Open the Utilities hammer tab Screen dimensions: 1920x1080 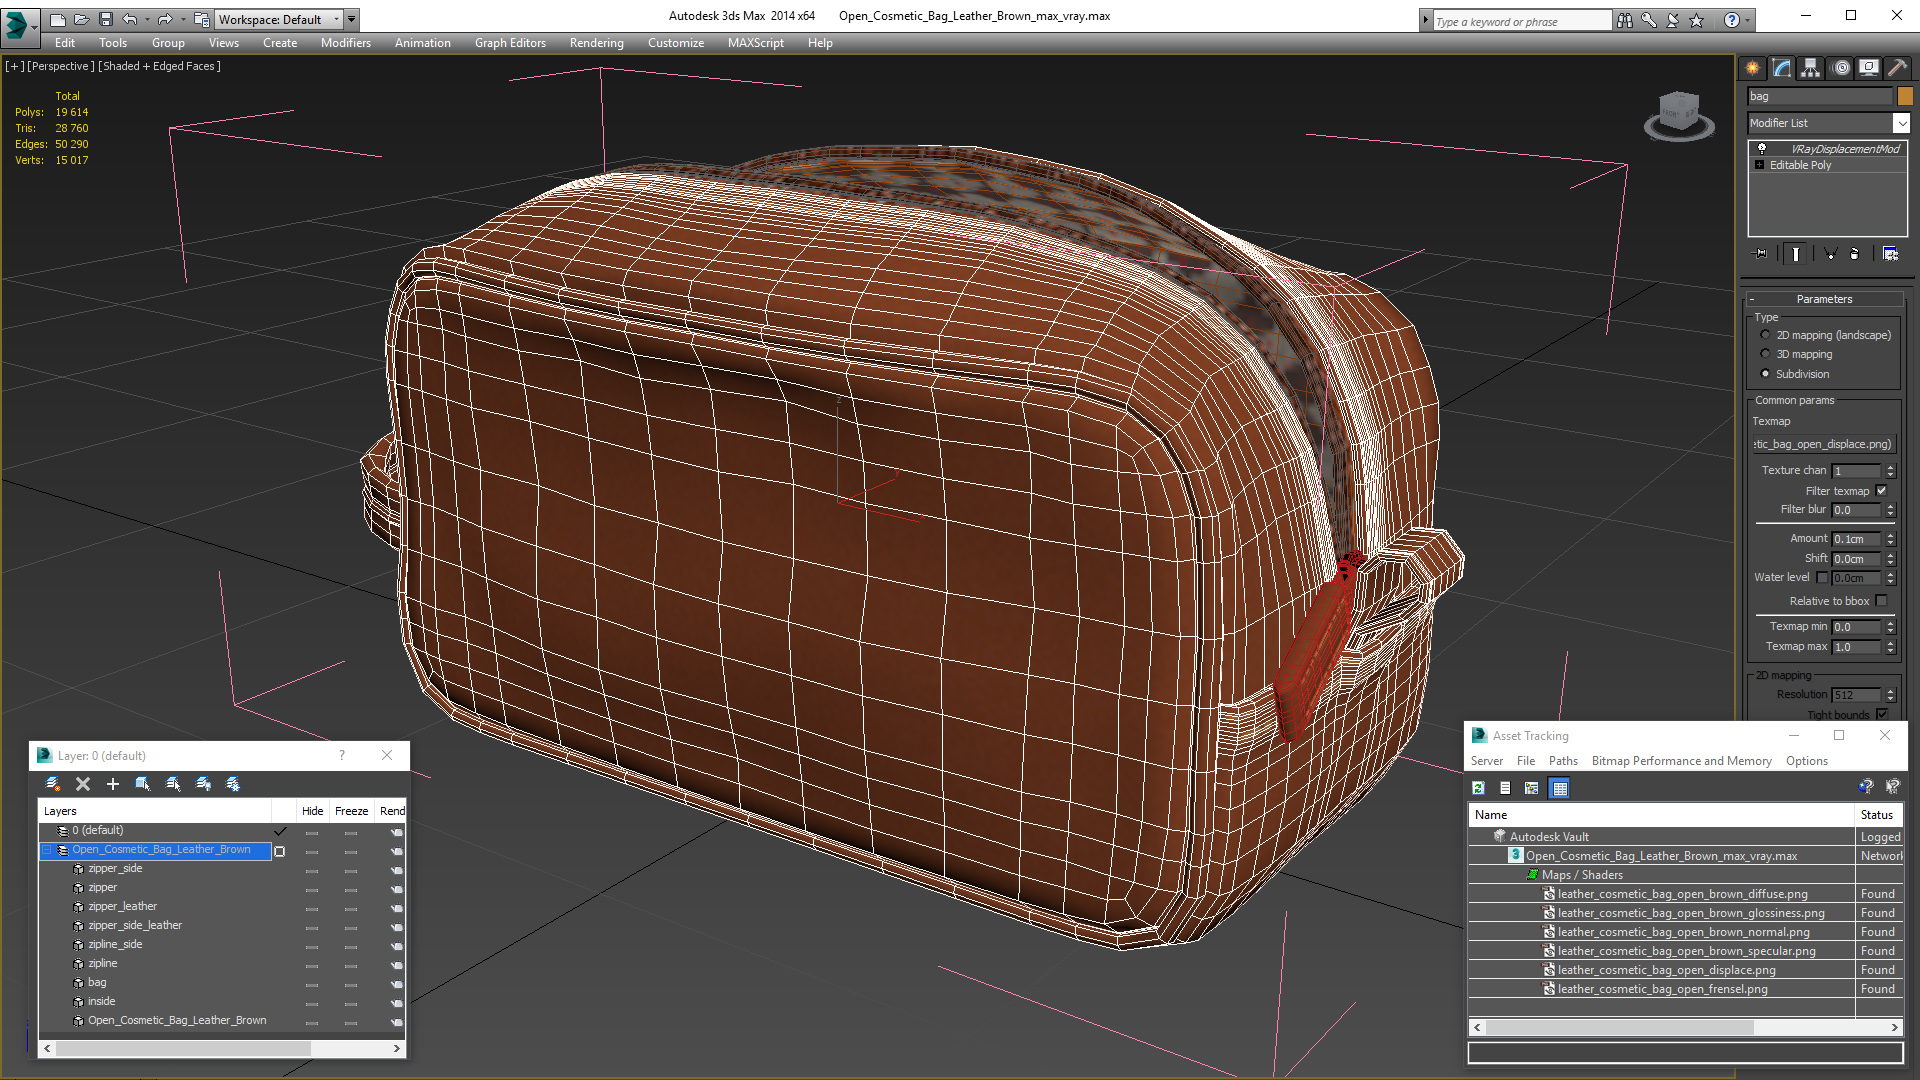coord(1896,68)
